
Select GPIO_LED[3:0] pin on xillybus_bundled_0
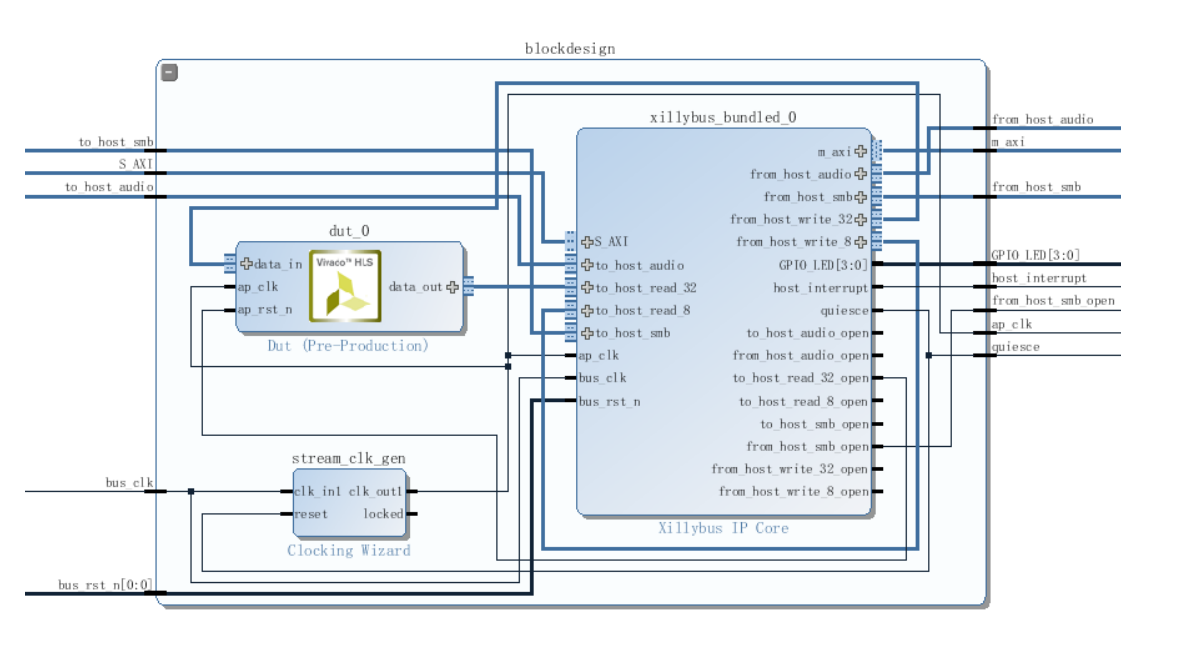point(824,265)
